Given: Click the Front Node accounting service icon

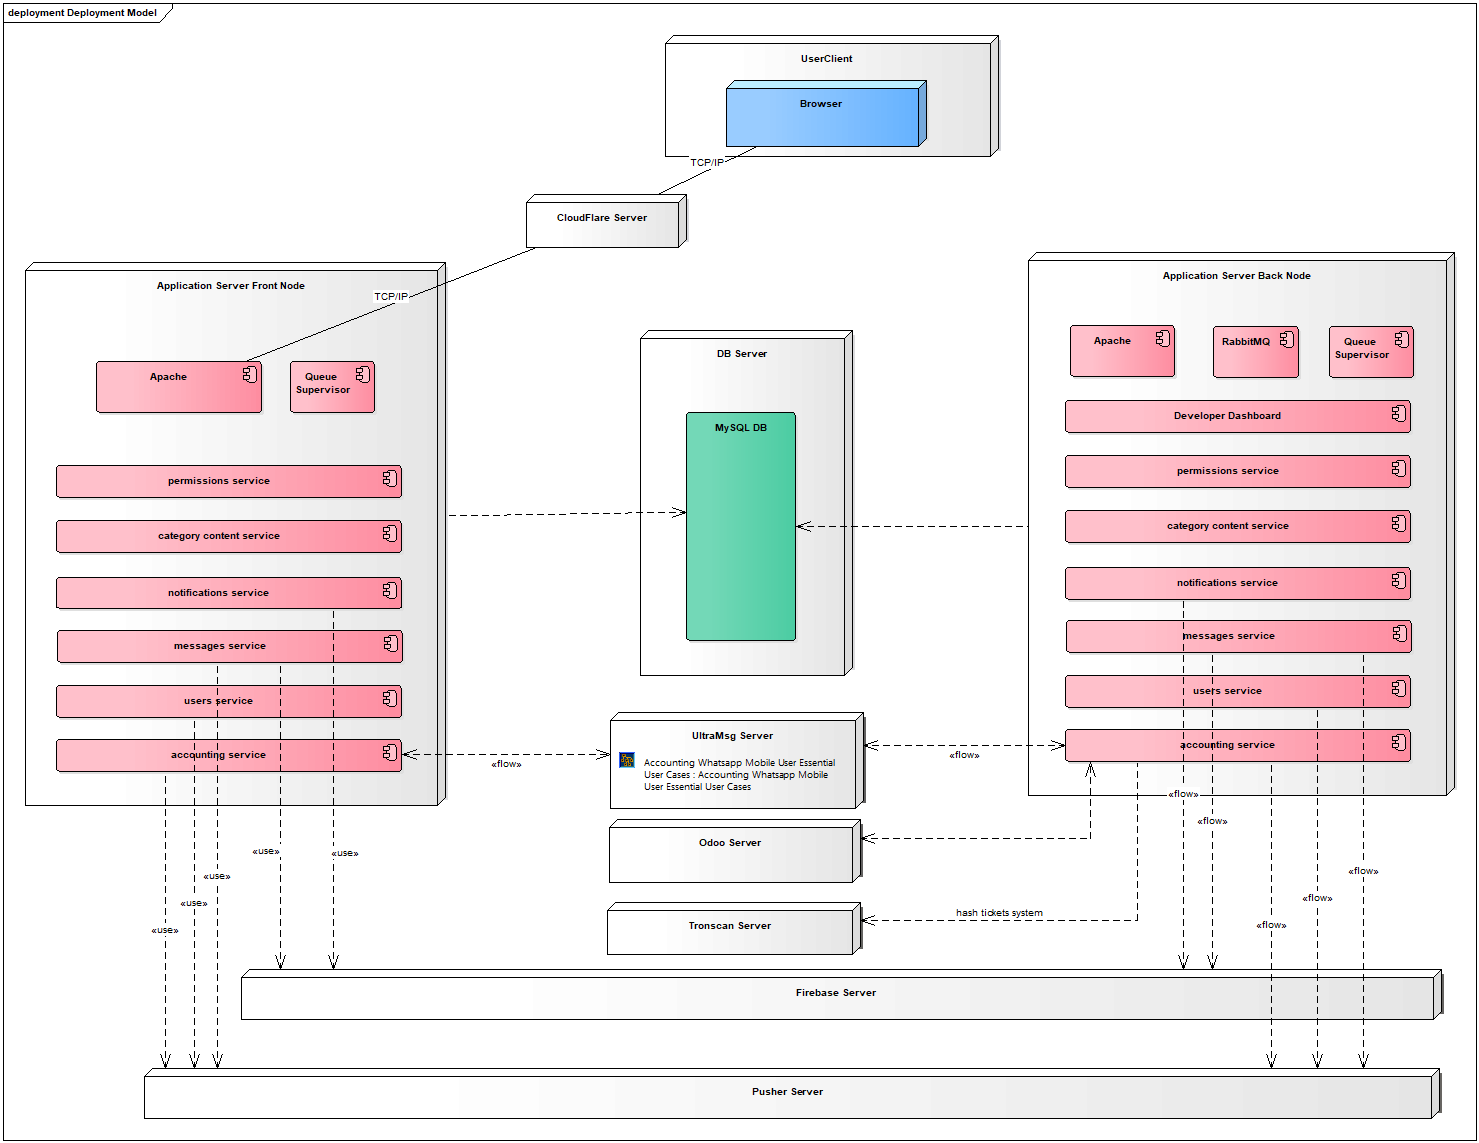Looking at the screenshot, I should coord(390,752).
